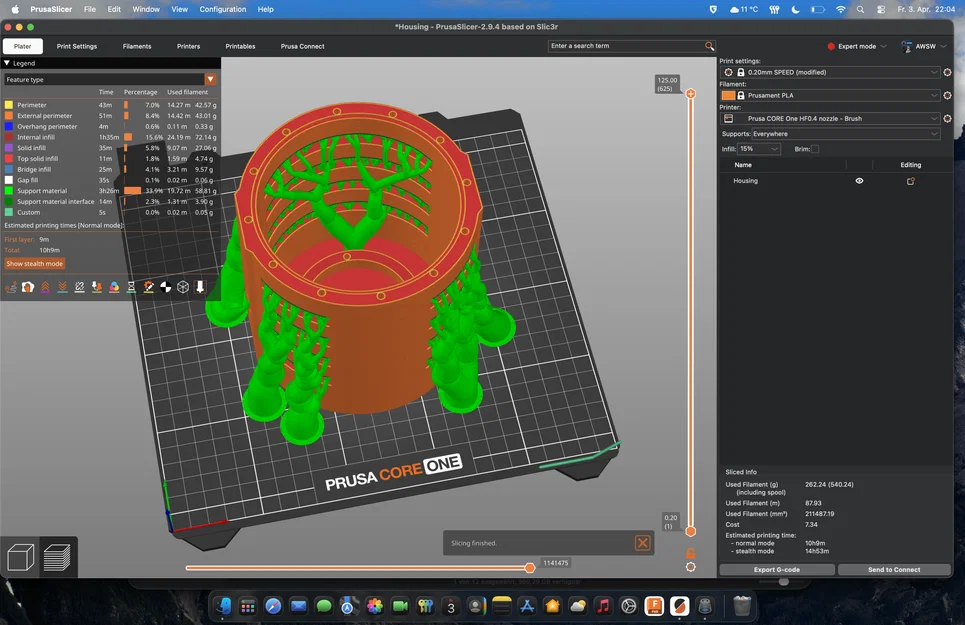The image size is (965, 625).
Task: Dismiss the 'Slicing finished' notification
Action: 642,543
